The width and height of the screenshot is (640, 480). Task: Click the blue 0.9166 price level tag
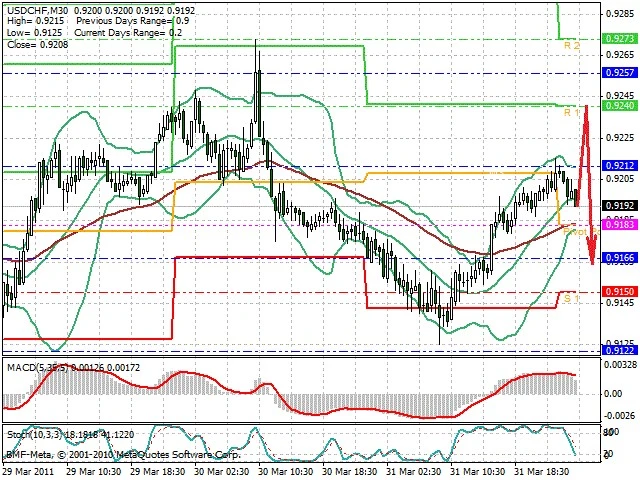click(620, 258)
